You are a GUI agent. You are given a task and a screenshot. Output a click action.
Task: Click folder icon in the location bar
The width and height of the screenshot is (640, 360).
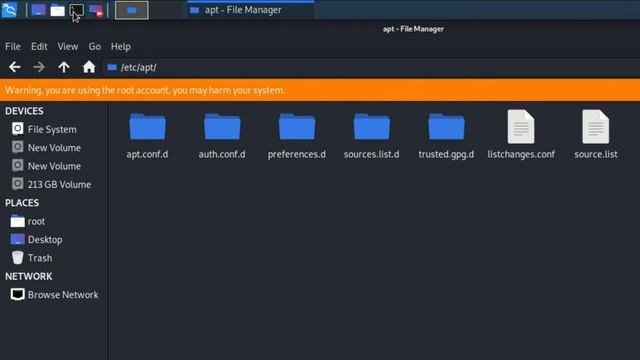click(x=112, y=67)
